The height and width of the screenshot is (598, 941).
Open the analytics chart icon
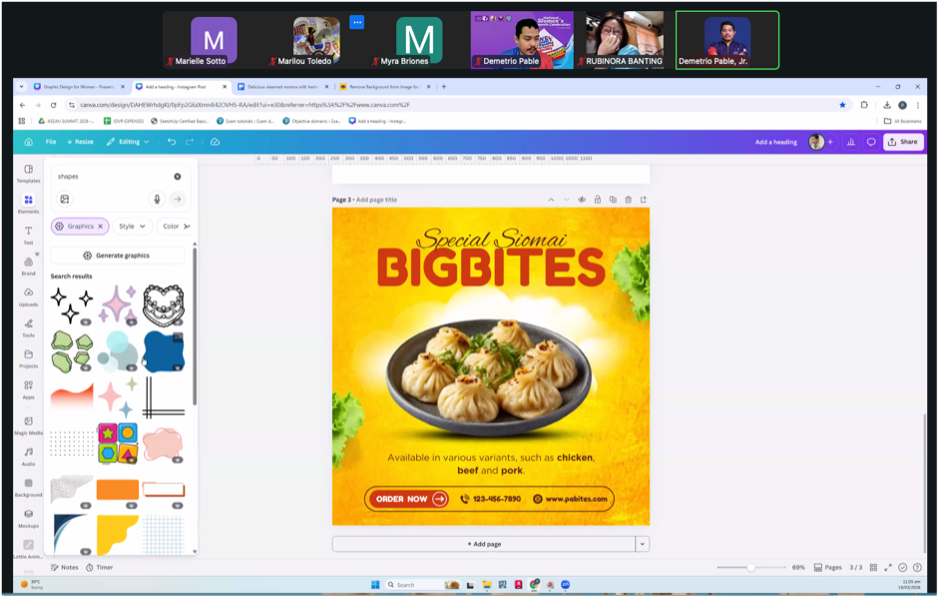851,142
